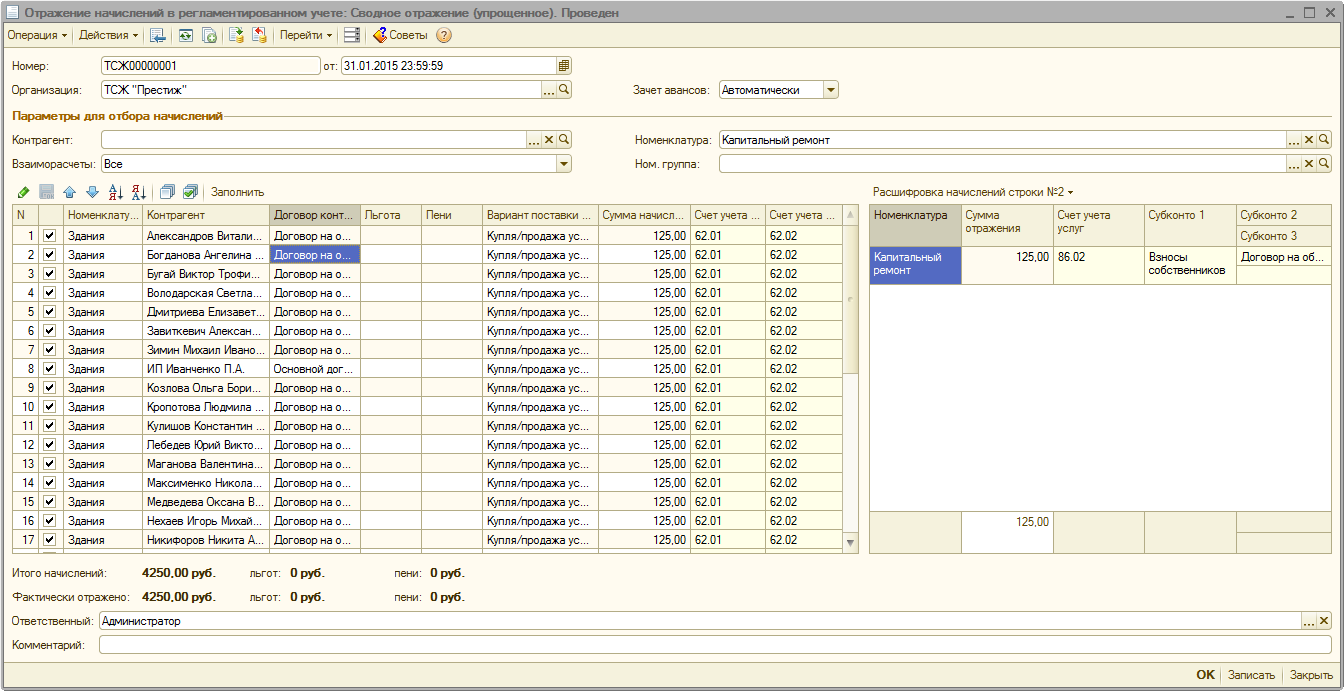Toggle the checkbox for Володарская row
The image size is (1344, 691).
[x=49, y=293]
